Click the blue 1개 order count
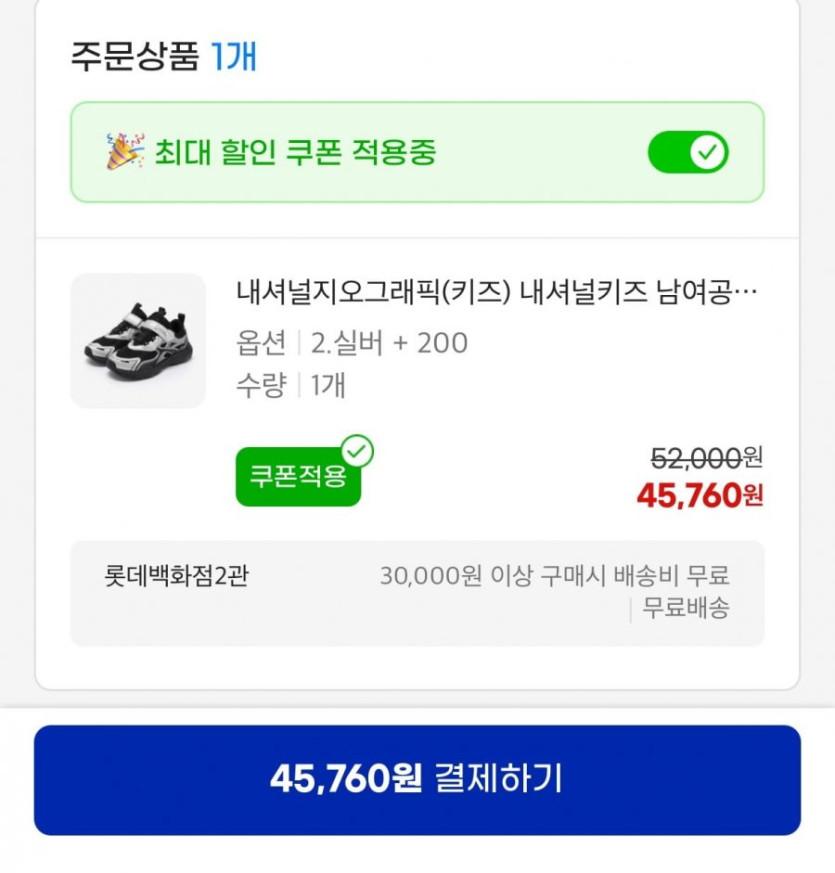This screenshot has width=835, height=873. [x=234, y=56]
